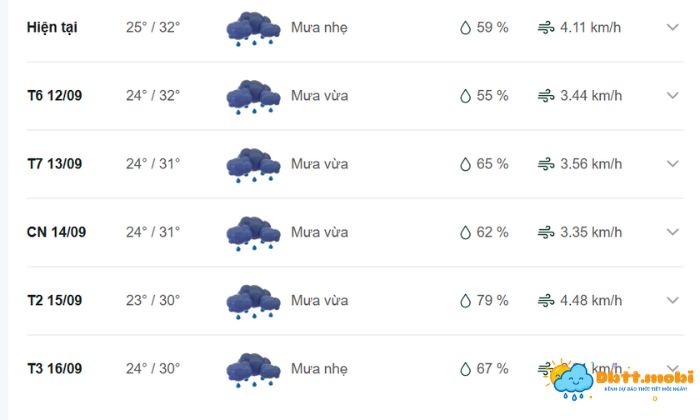Click the rain cloud icon for T3 16/09
Image resolution: width=700 pixels, height=420 pixels.
pos(252,370)
